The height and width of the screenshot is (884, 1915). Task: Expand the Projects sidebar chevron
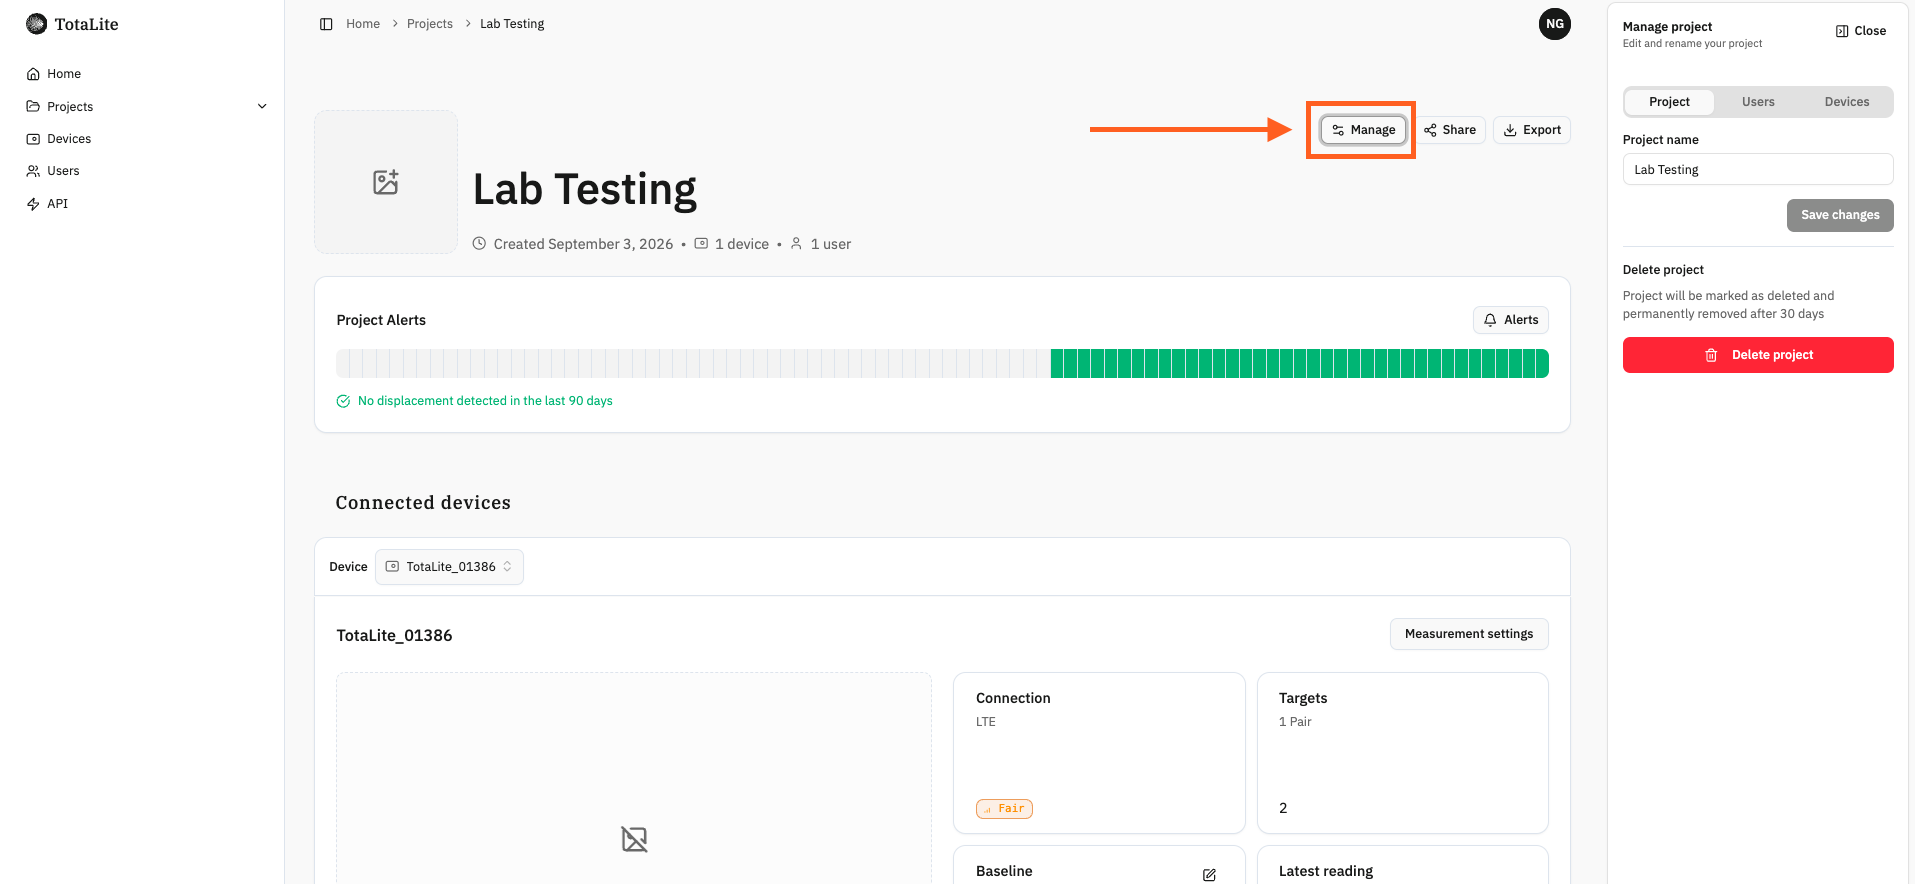[262, 106]
